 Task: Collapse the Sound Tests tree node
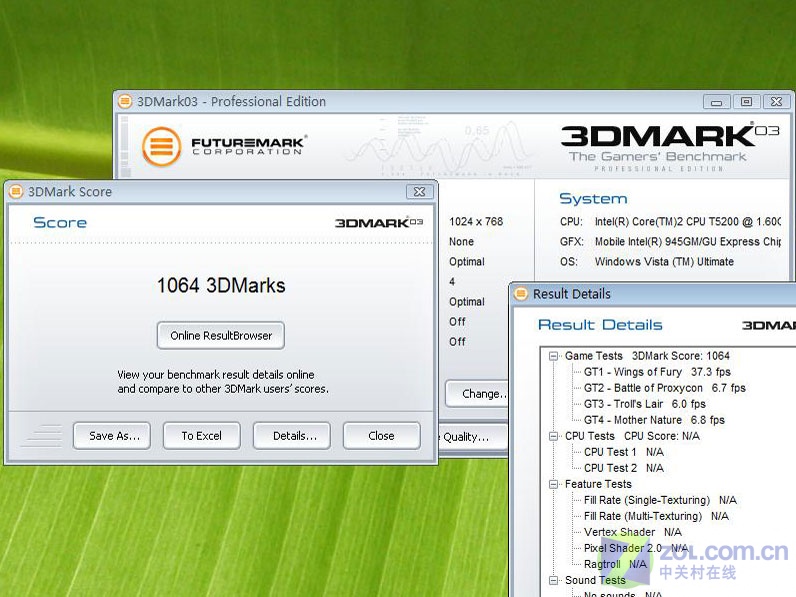coord(554,580)
